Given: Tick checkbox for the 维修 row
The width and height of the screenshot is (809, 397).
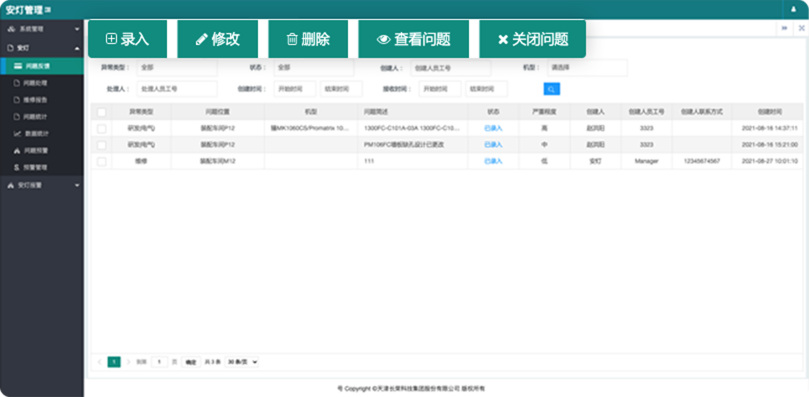Looking at the screenshot, I should point(102,162).
